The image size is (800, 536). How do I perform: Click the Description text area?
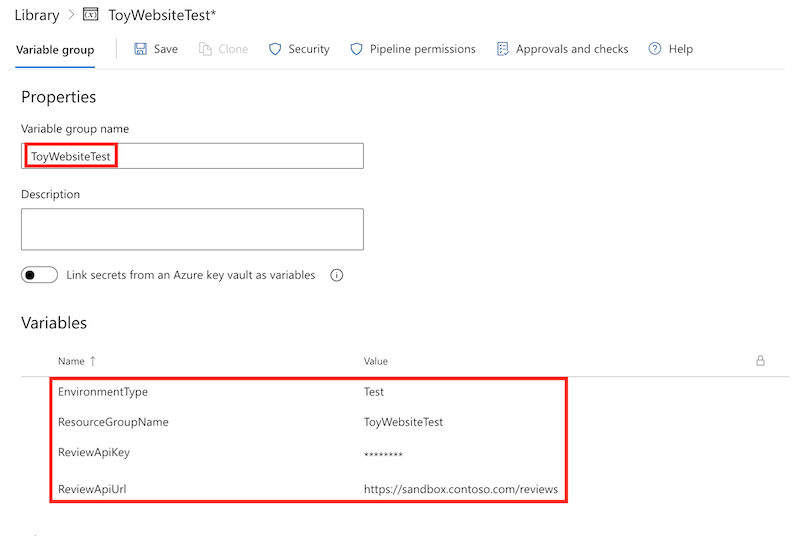pos(192,229)
